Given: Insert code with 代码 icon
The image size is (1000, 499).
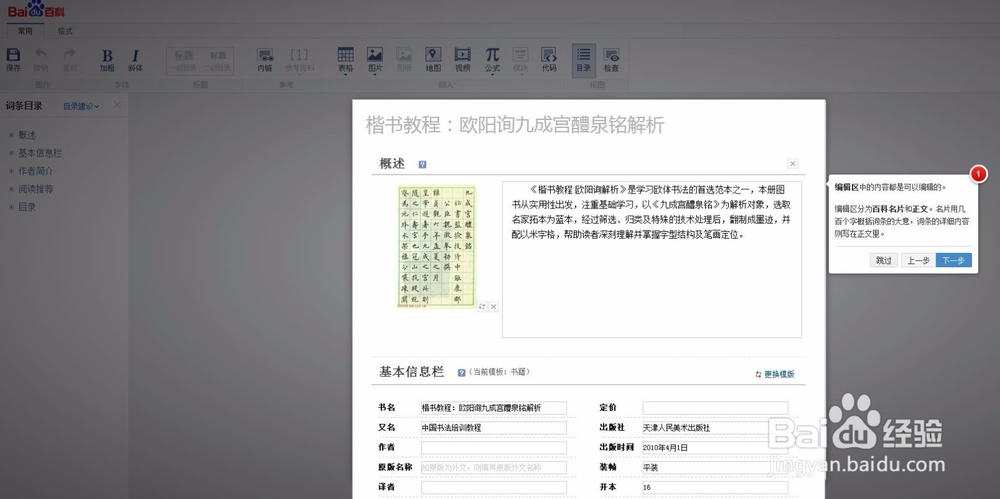Looking at the screenshot, I should click(548, 55).
